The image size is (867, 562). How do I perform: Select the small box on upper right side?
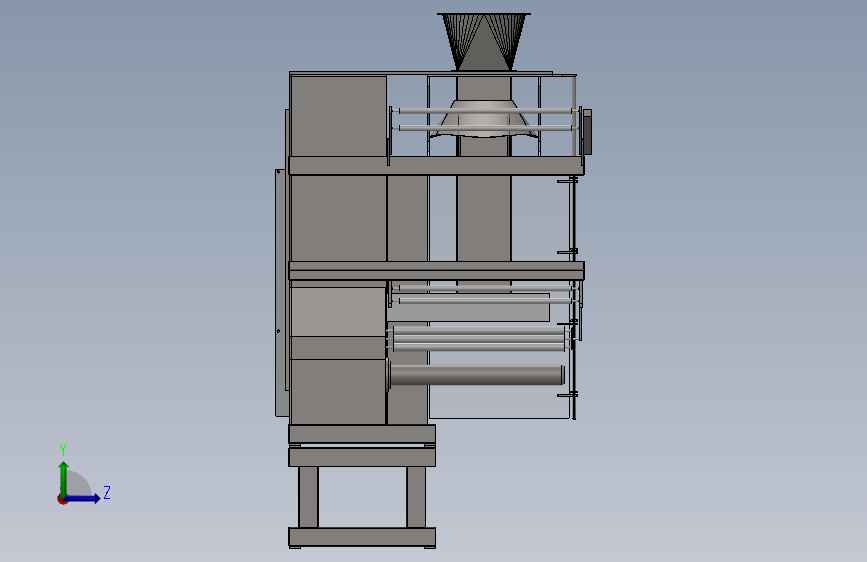(x=587, y=132)
